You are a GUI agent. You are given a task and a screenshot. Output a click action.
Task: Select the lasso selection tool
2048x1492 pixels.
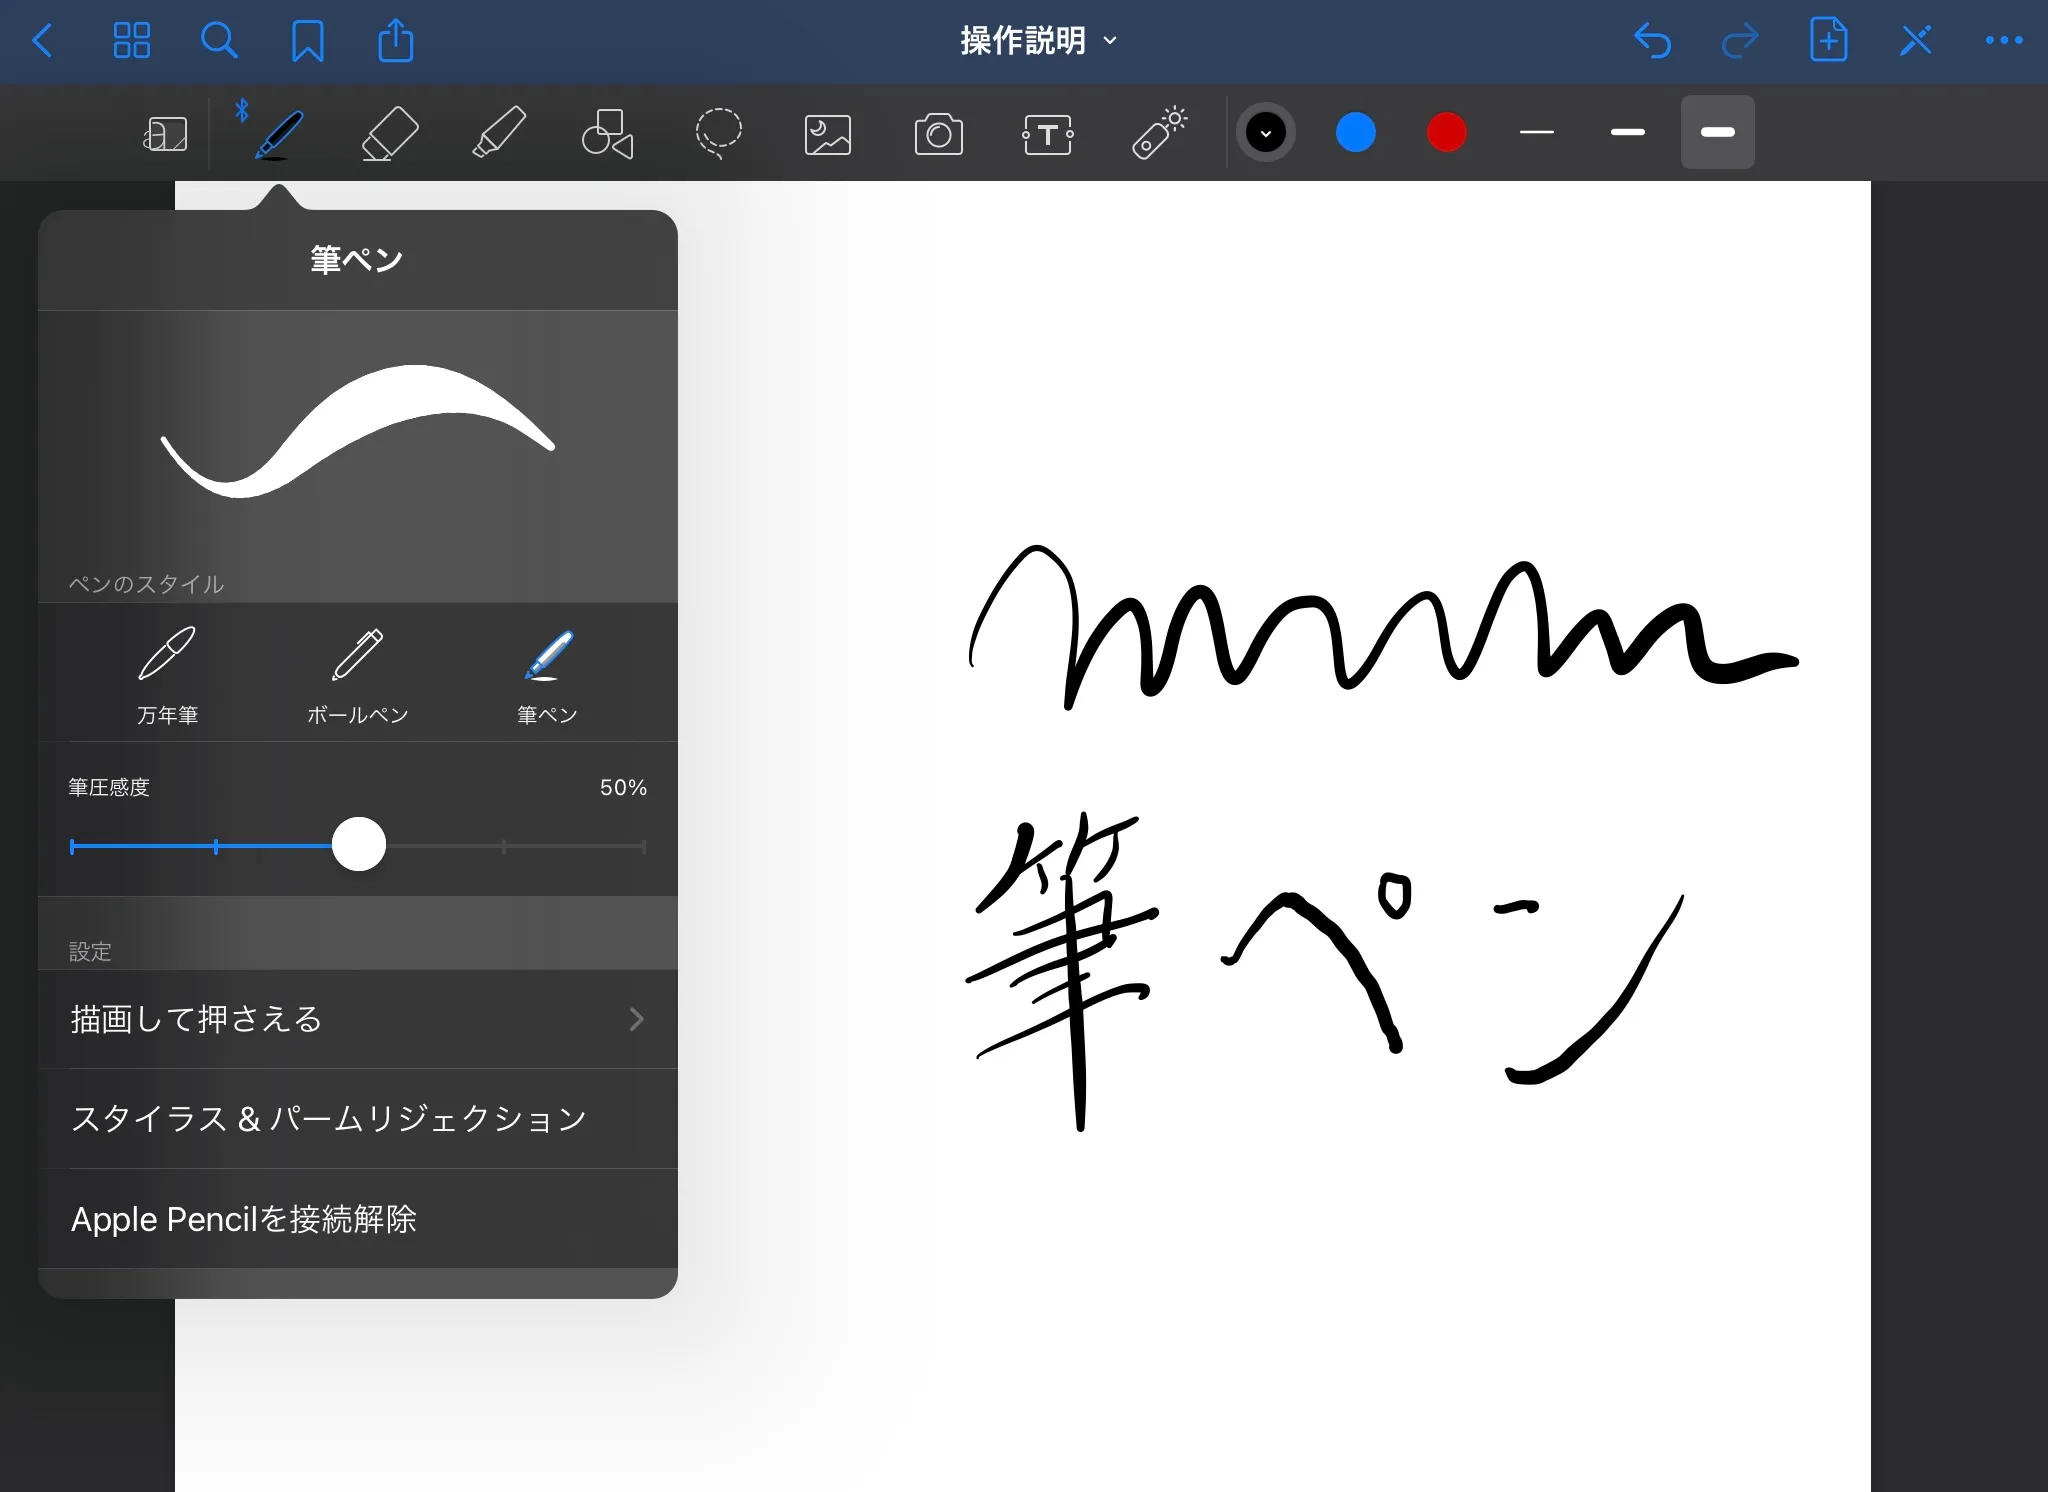tap(718, 133)
